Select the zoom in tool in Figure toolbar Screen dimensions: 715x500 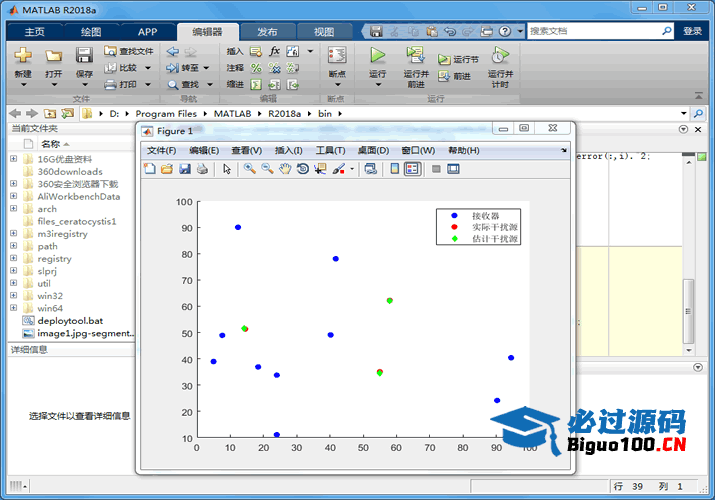click(x=249, y=169)
